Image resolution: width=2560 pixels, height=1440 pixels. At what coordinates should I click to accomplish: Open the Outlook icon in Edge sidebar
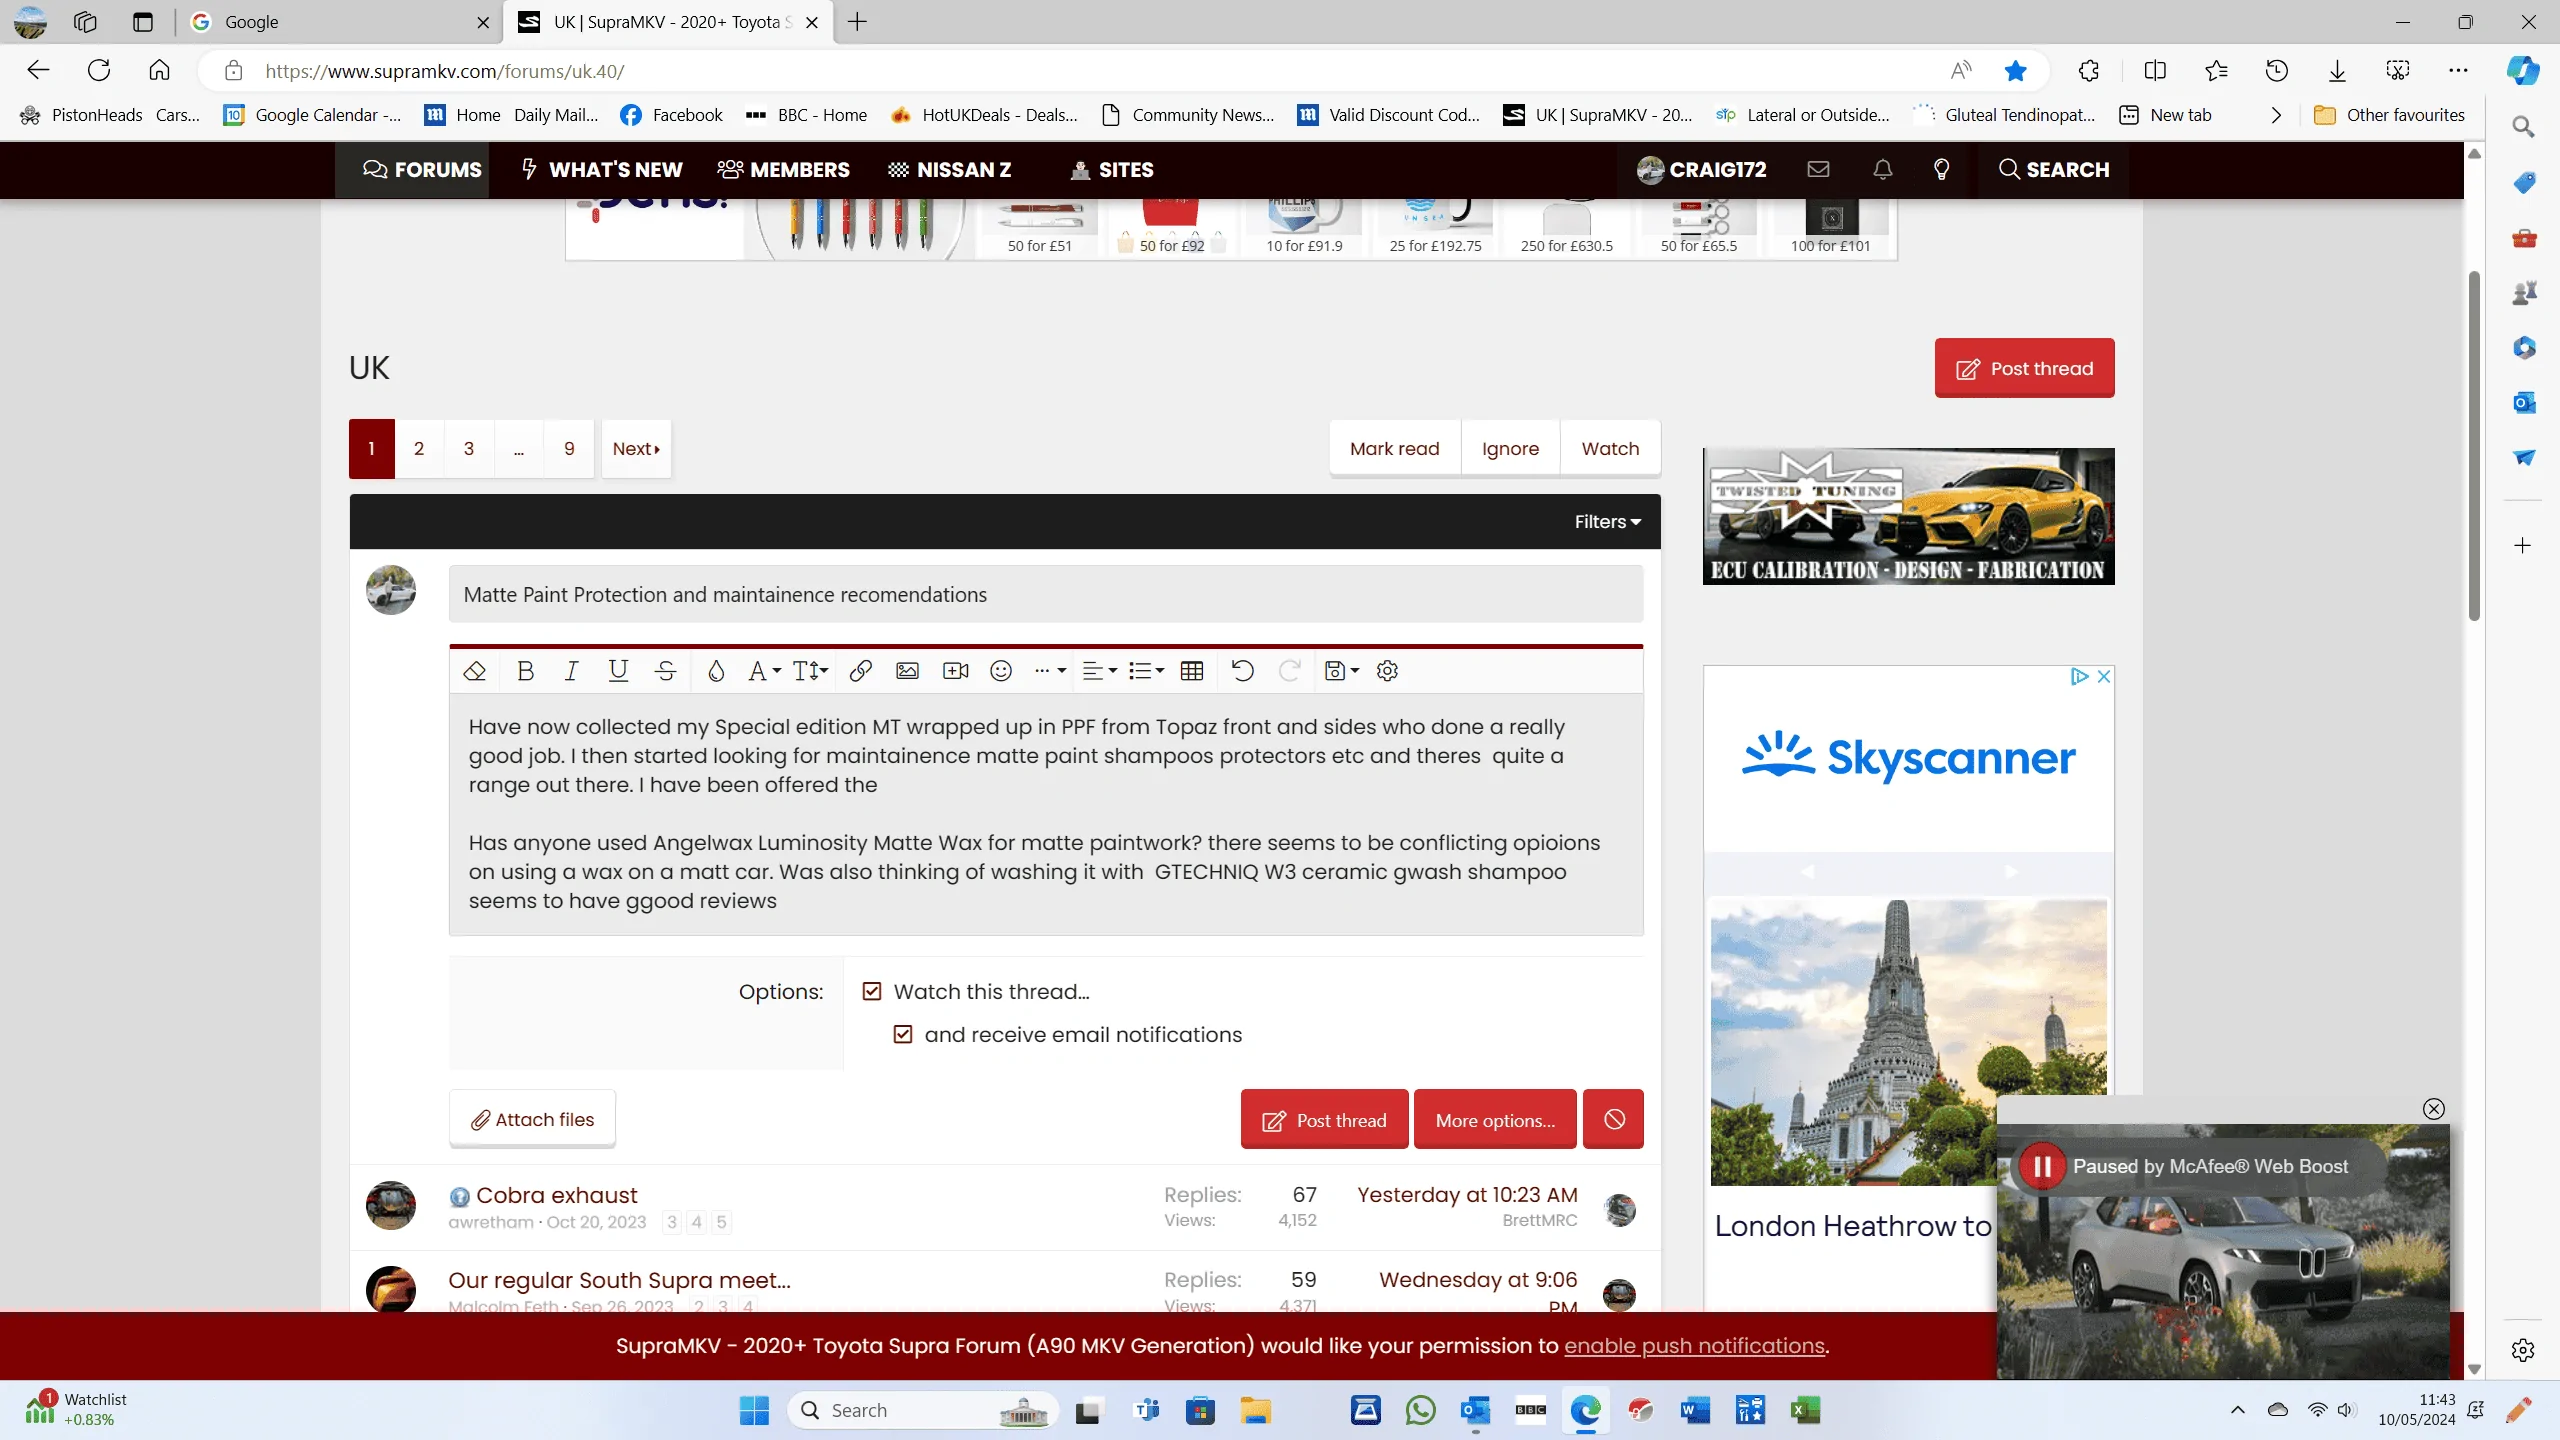point(2523,402)
